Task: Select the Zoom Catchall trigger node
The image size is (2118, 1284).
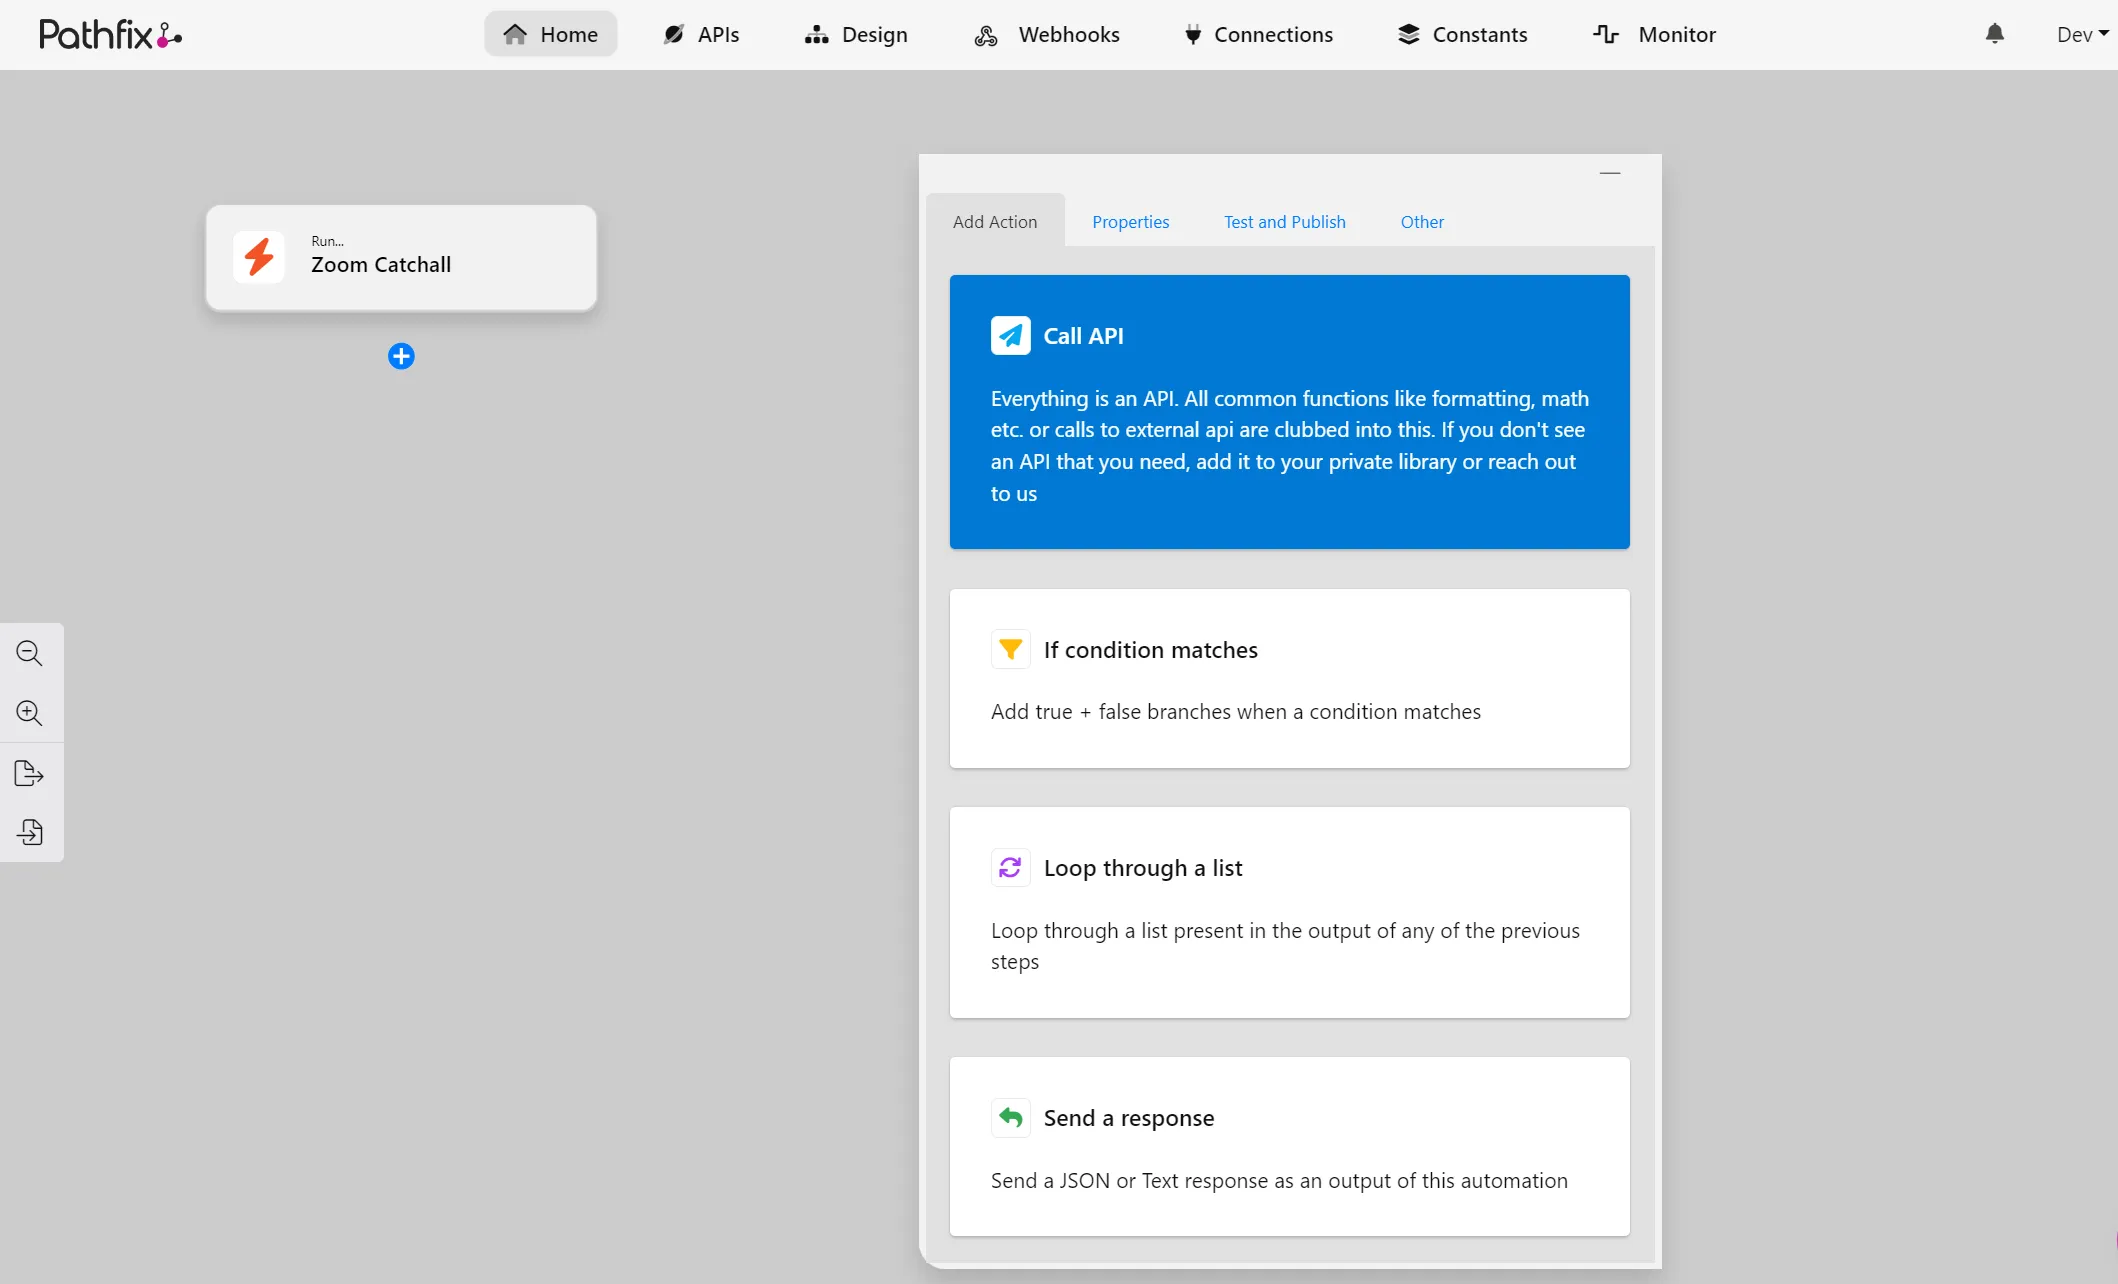Action: (x=401, y=258)
